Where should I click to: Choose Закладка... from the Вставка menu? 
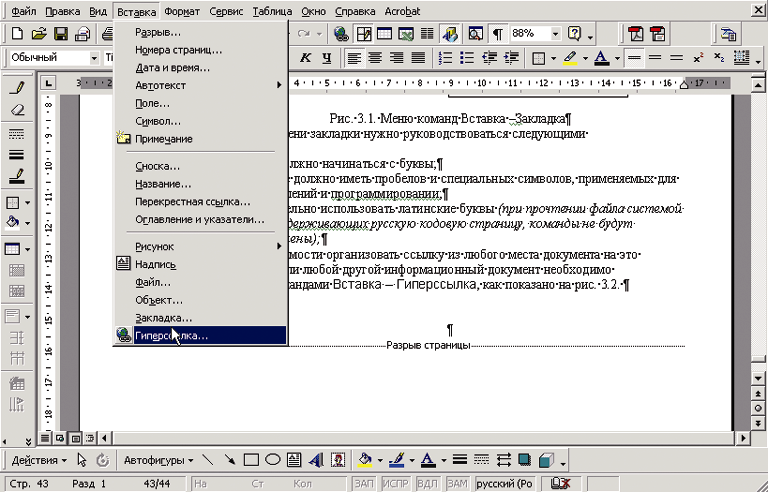coord(200,318)
